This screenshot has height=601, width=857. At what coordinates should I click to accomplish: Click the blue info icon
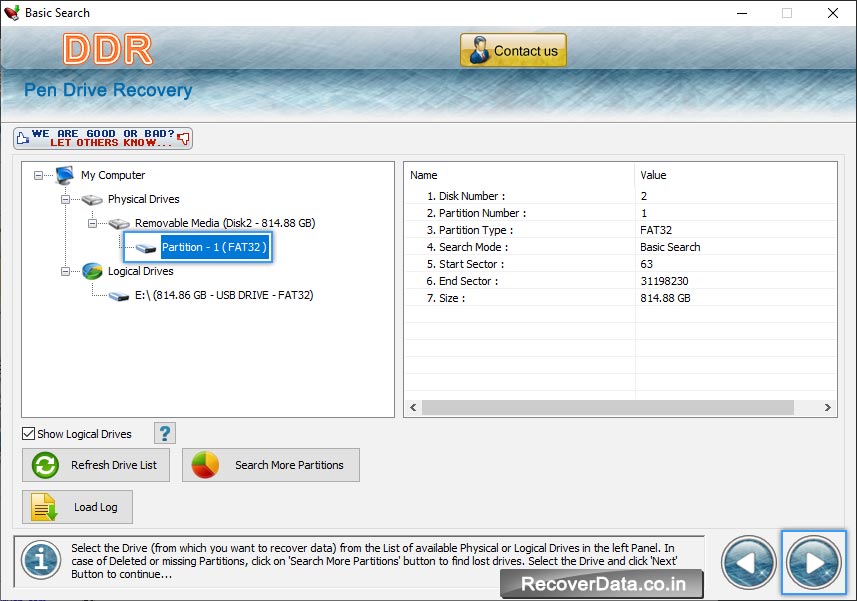point(41,560)
